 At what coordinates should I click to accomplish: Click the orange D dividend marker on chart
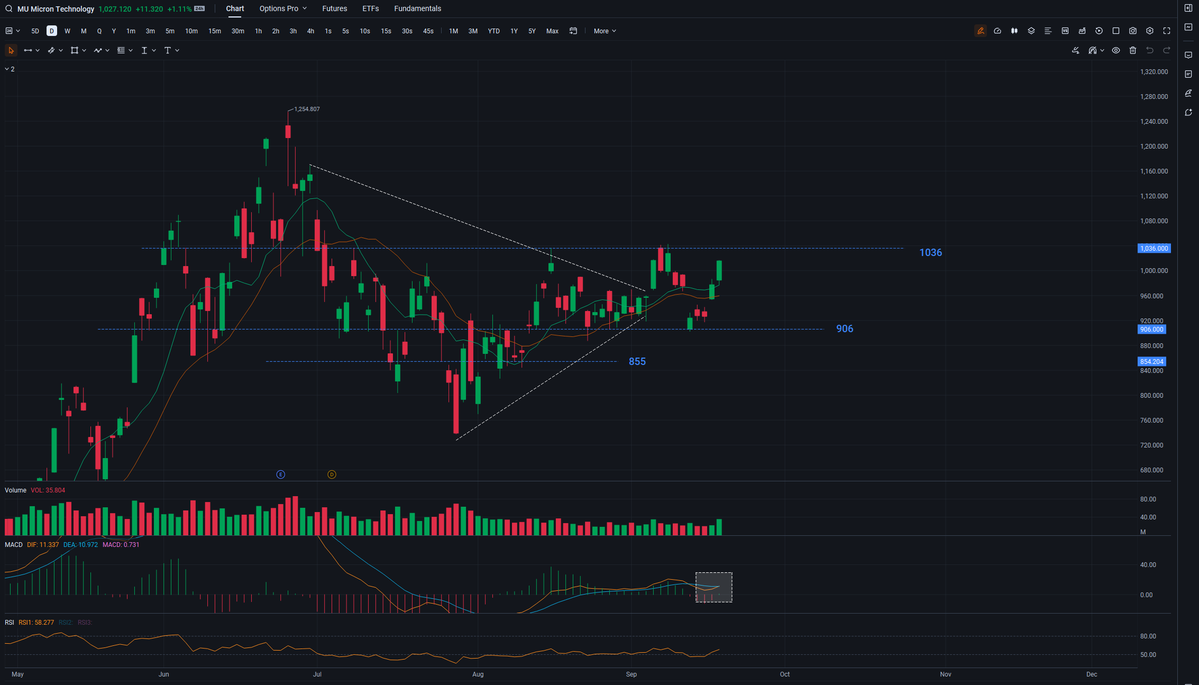click(x=332, y=475)
